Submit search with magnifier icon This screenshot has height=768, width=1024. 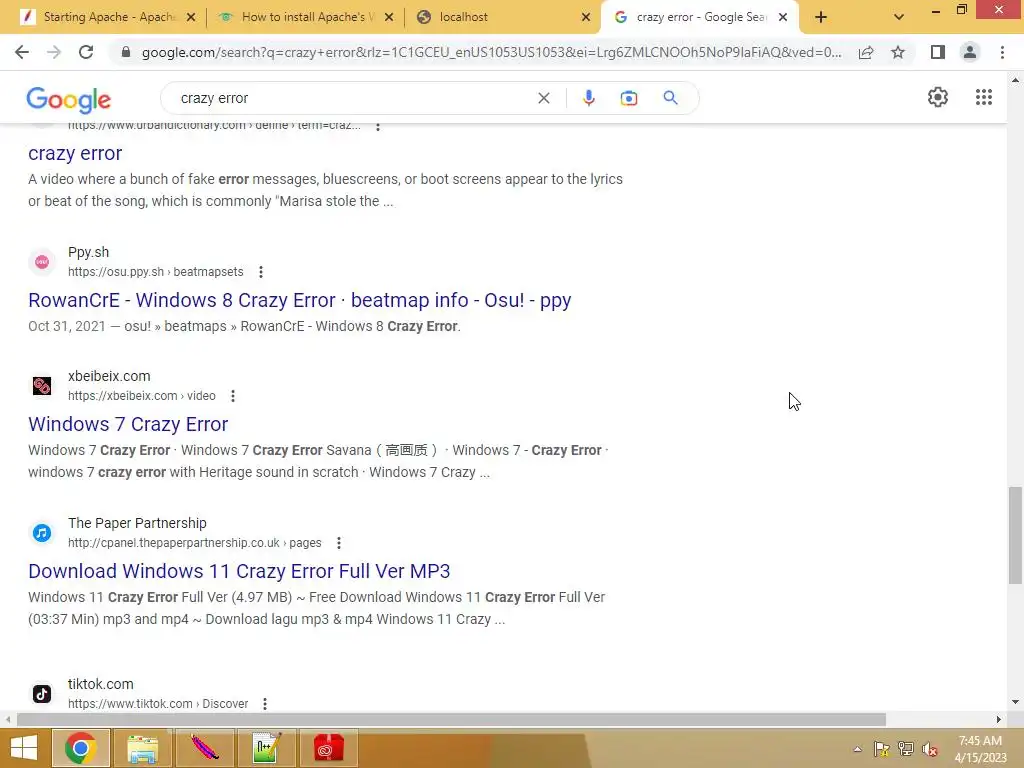click(x=670, y=98)
